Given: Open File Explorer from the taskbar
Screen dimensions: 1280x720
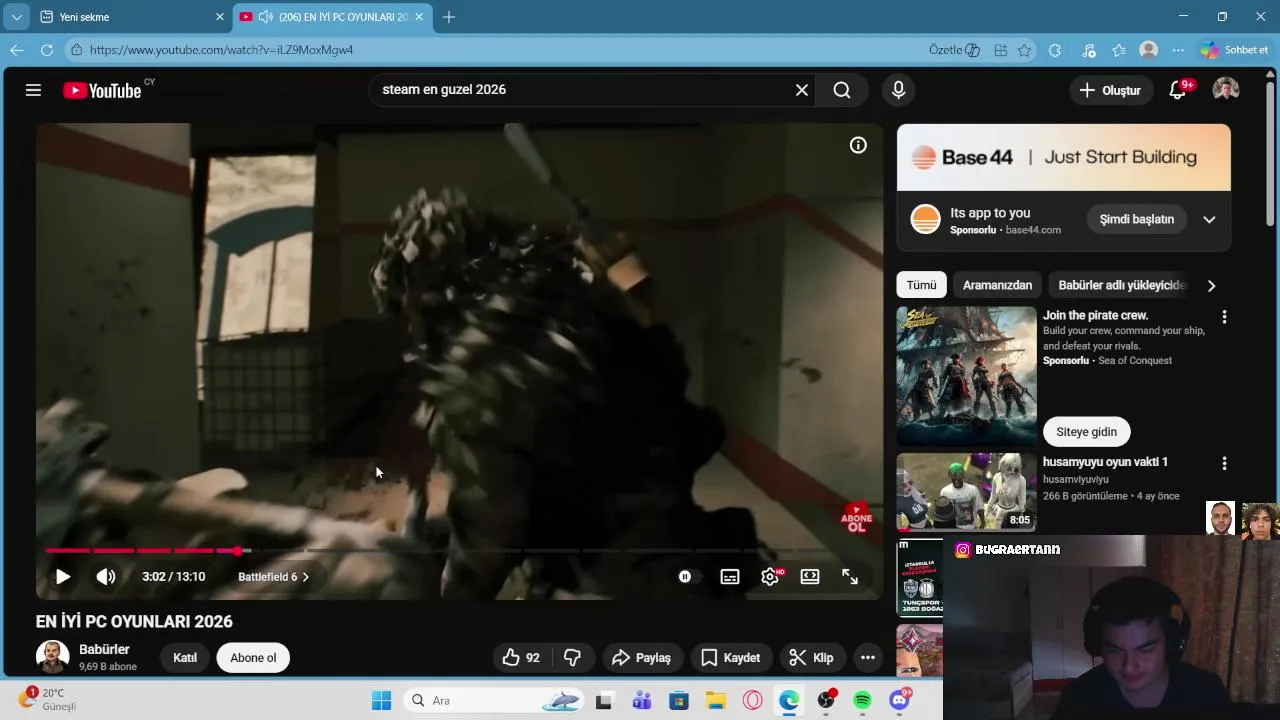Looking at the screenshot, I should click(715, 701).
